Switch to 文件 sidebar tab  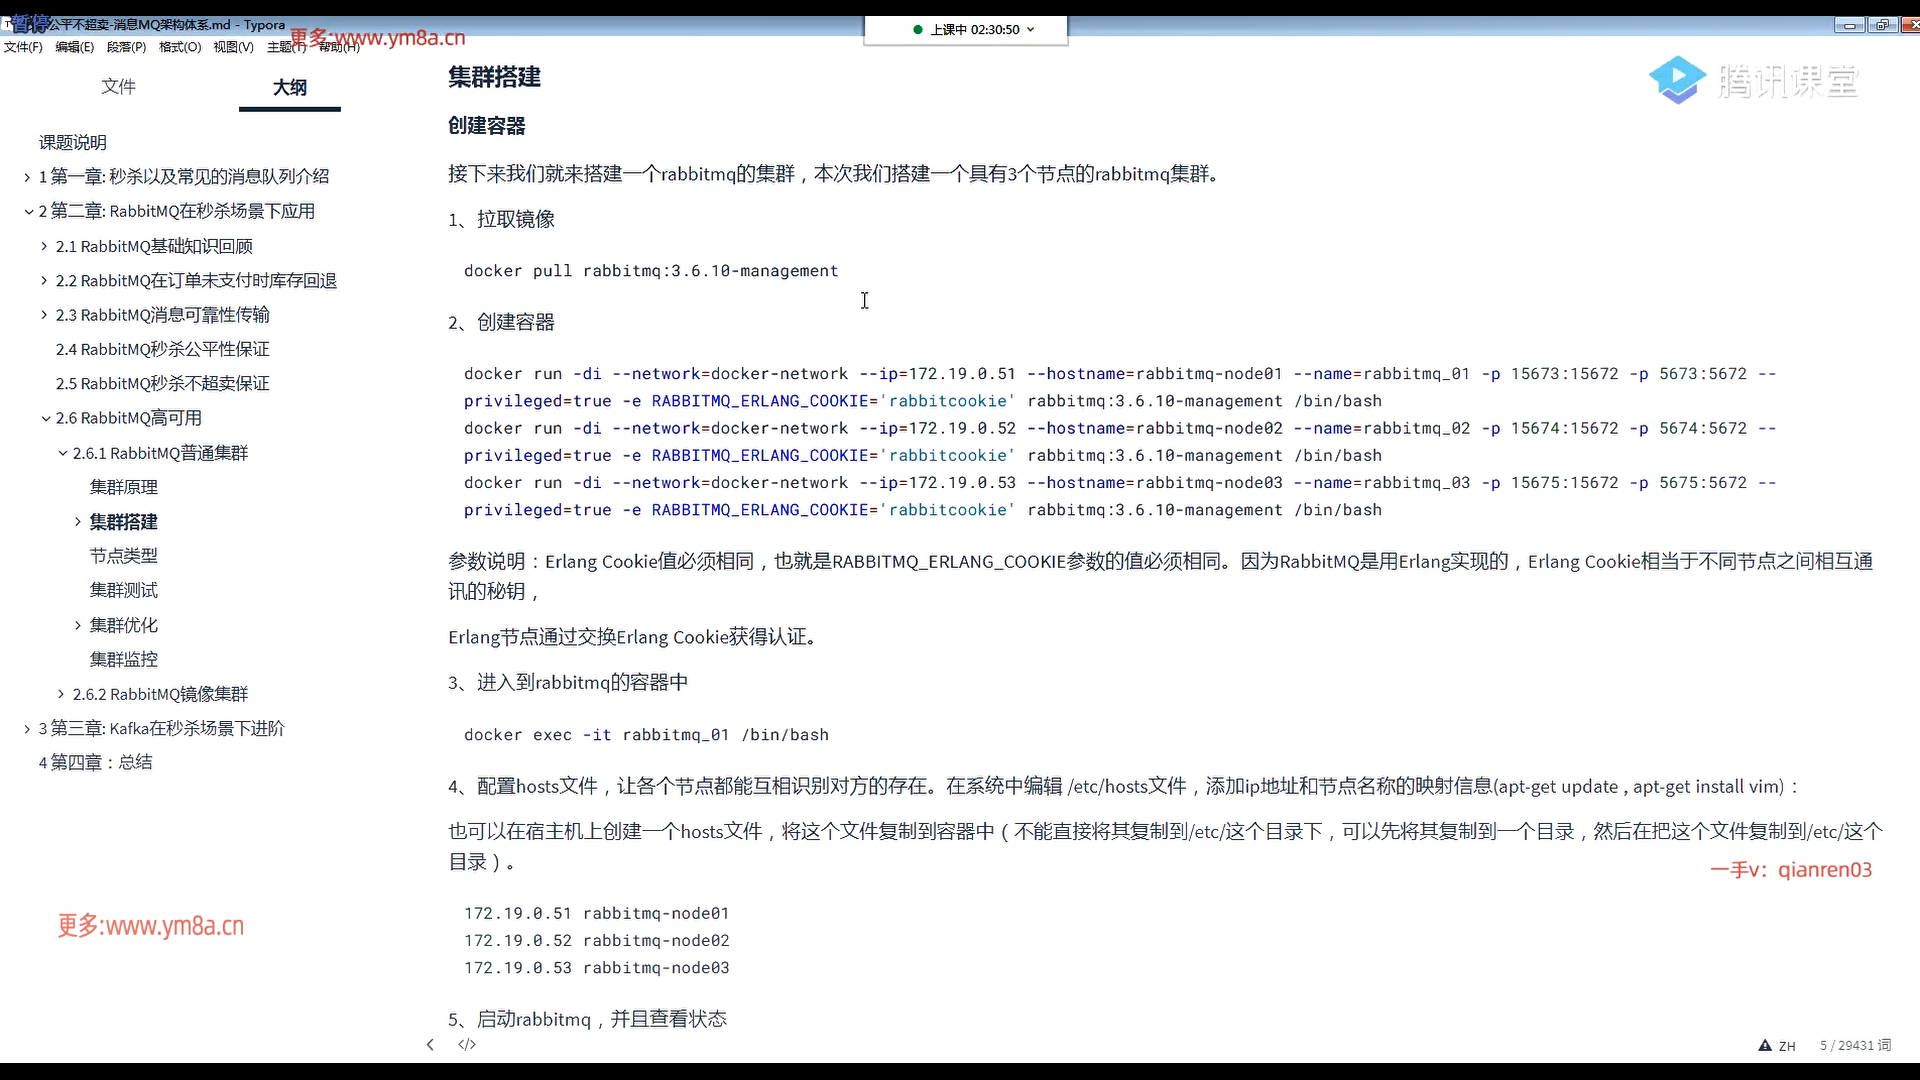pyautogui.click(x=118, y=87)
